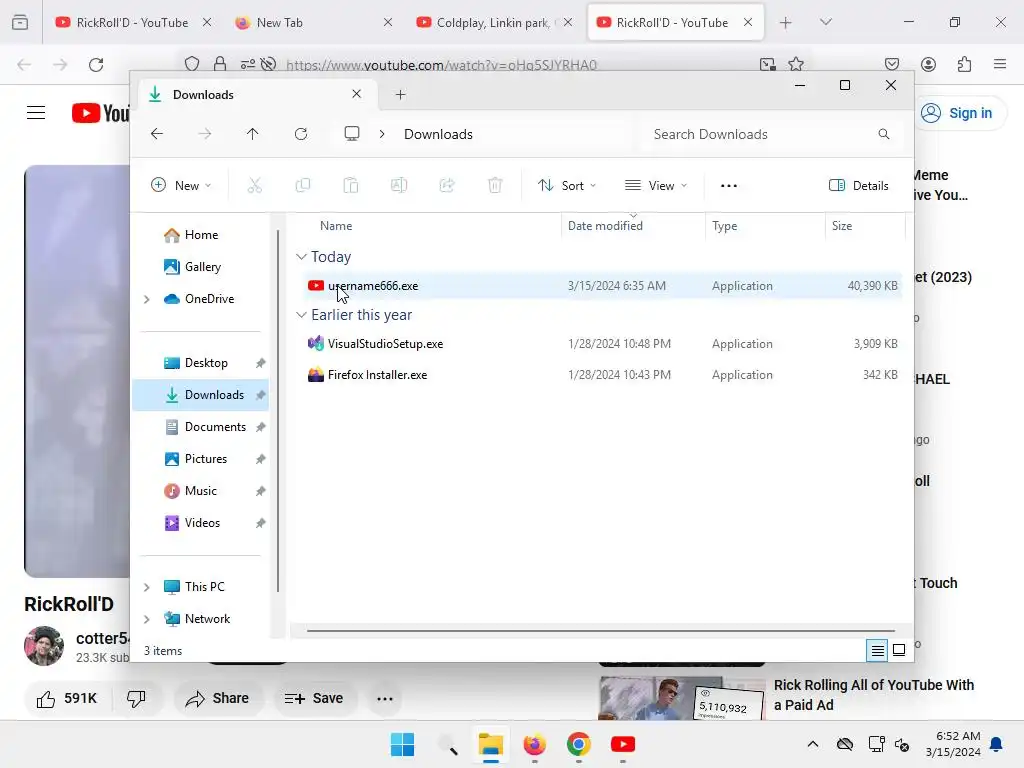Click the search magnifier in Search Downloads
The height and width of the screenshot is (768, 1024).
click(884, 134)
